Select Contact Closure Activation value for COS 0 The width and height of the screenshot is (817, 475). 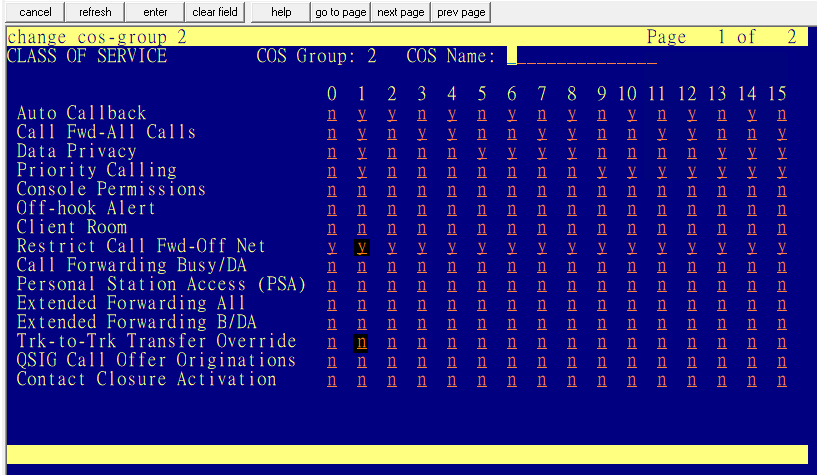pos(332,380)
